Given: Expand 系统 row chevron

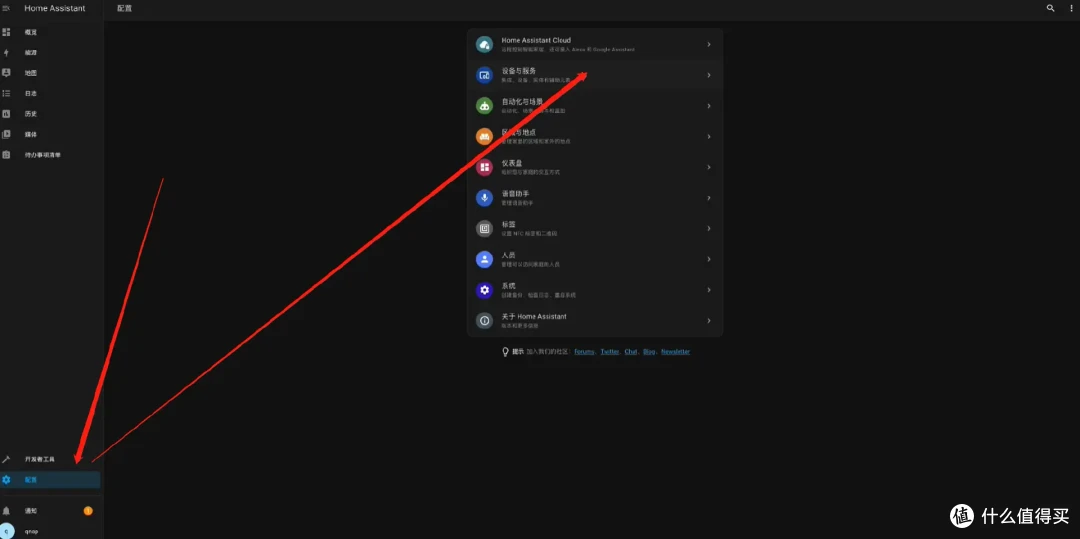Looking at the screenshot, I should point(709,290).
